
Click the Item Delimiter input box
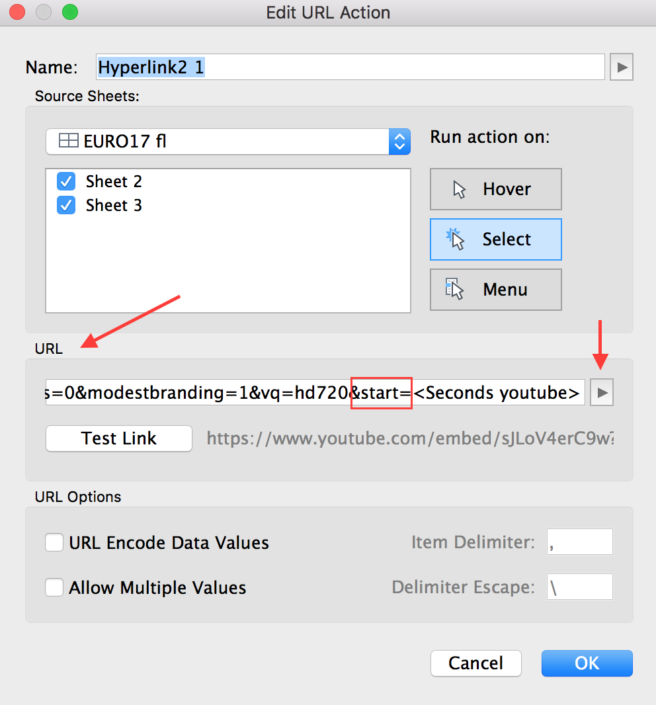point(580,542)
